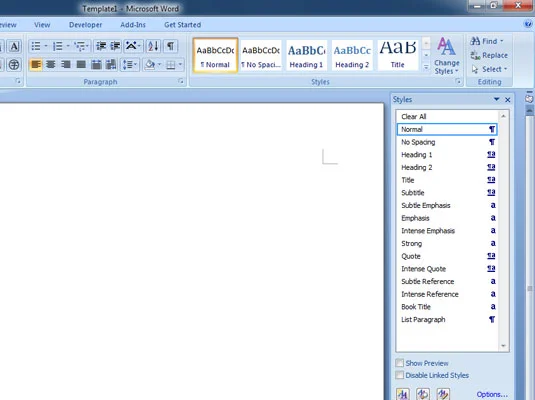Screen dimensions: 535x400
Task: Open the View tab
Action: (x=42, y=25)
